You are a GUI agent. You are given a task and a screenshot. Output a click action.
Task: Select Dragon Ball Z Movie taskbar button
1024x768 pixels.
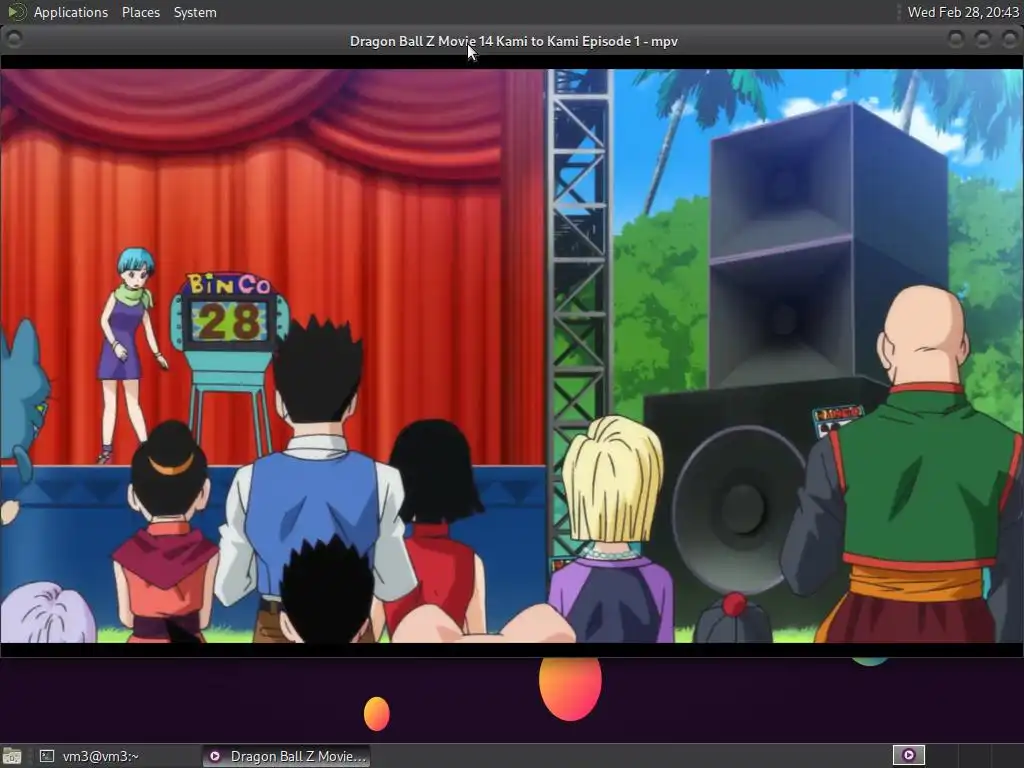(x=286, y=756)
